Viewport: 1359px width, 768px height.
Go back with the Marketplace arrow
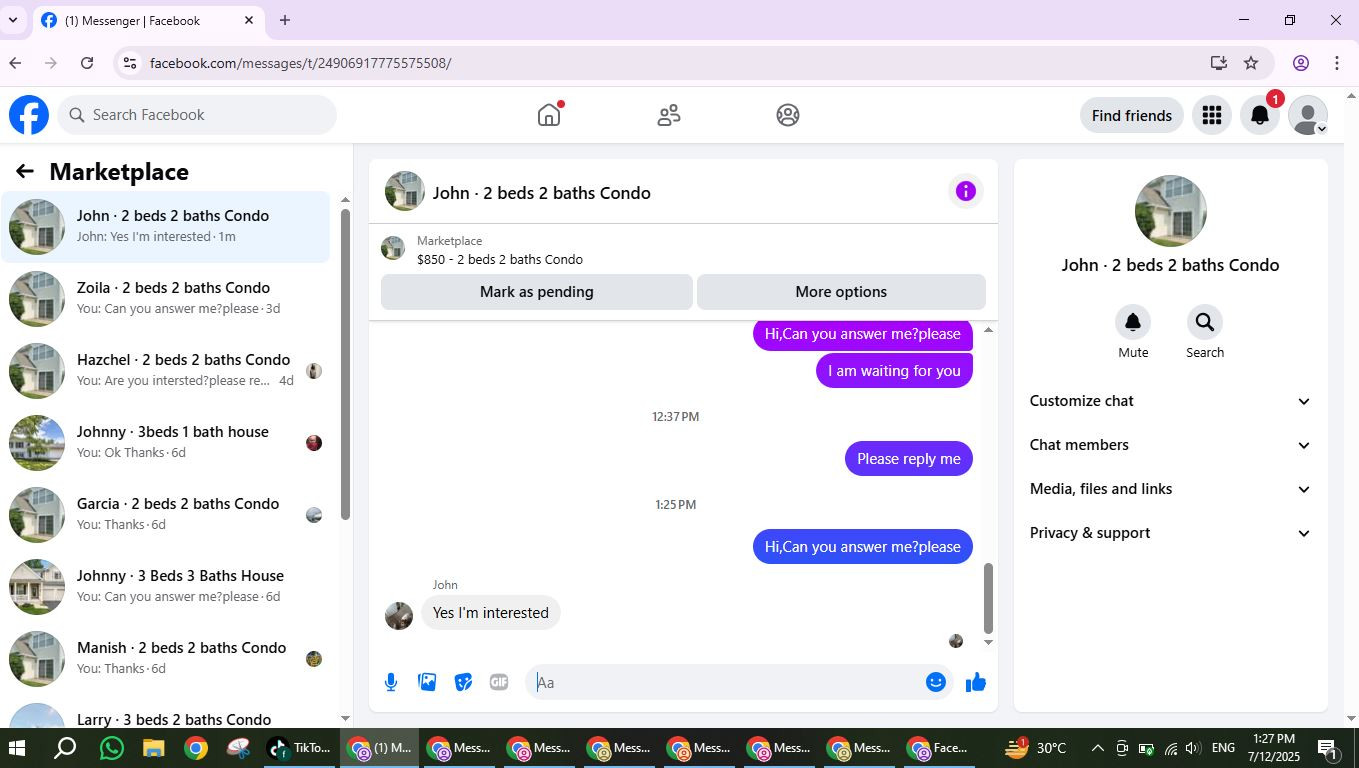click(x=25, y=172)
